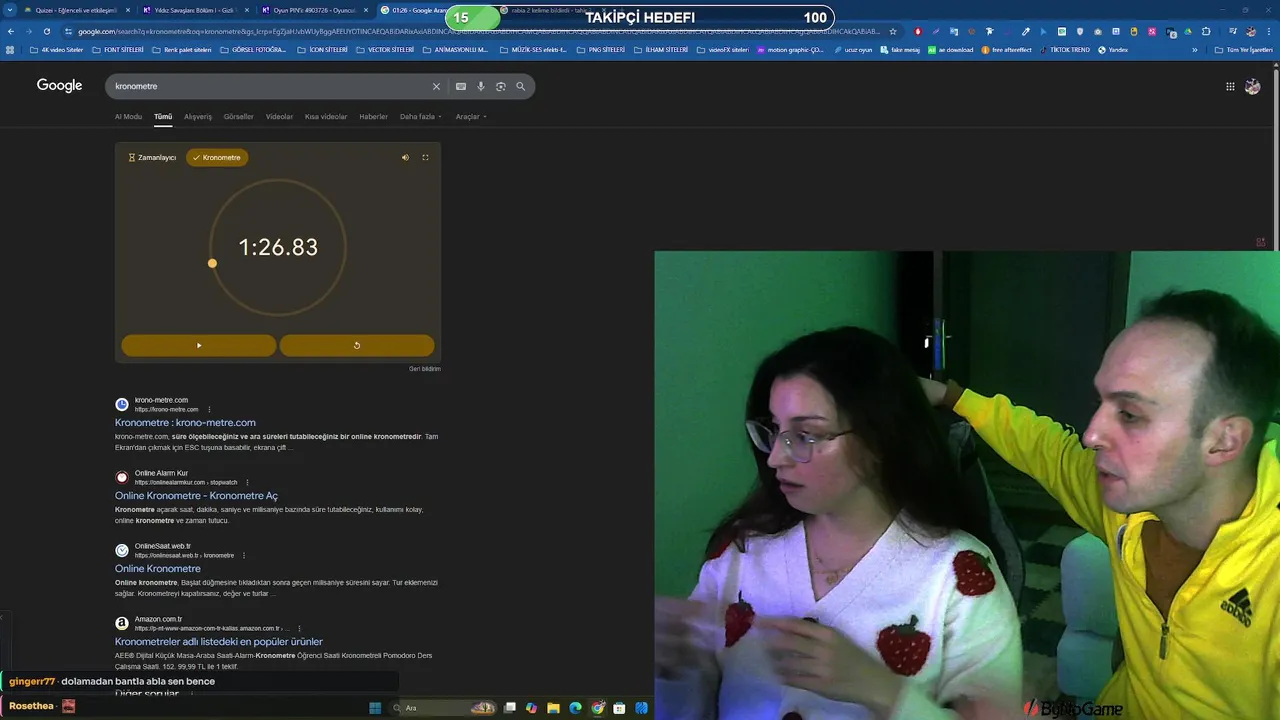Switch to the Quizizz browser tab
Image resolution: width=1280 pixels, height=720 pixels.
pos(76,10)
